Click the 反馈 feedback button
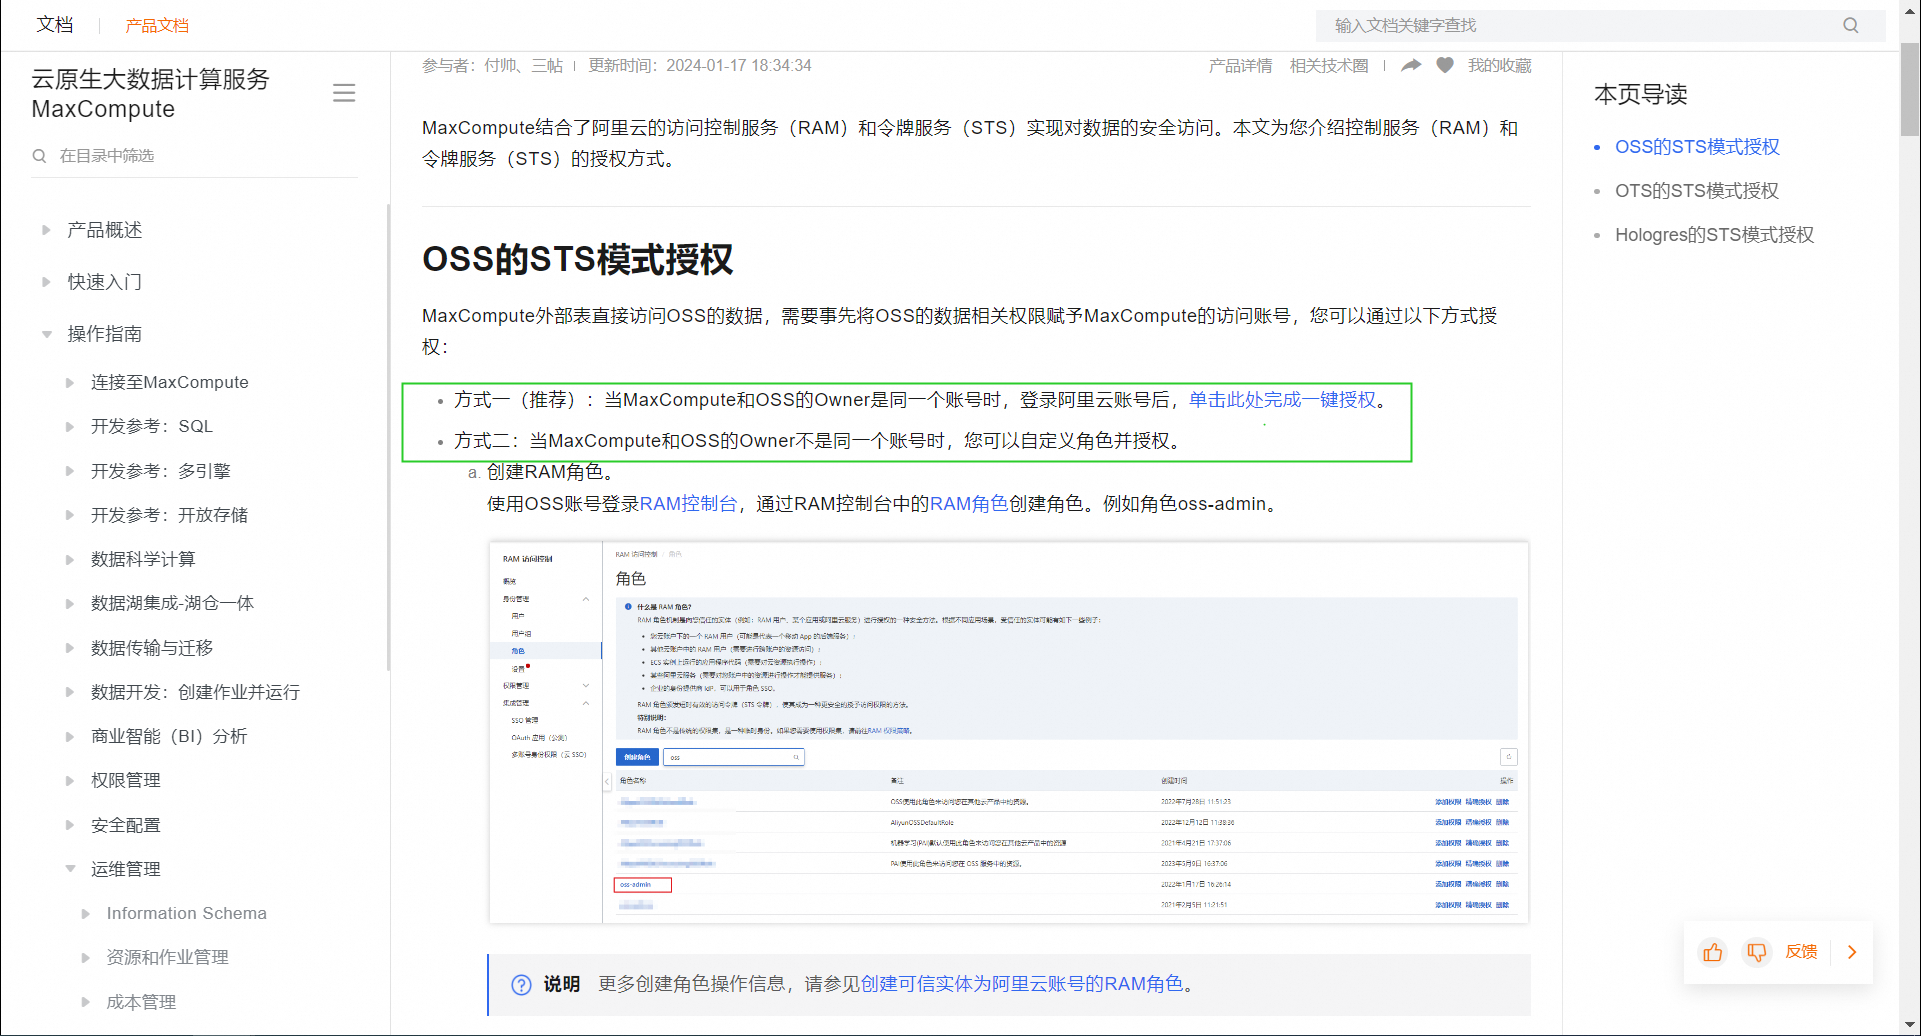1921x1036 pixels. (x=1802, y=952)
